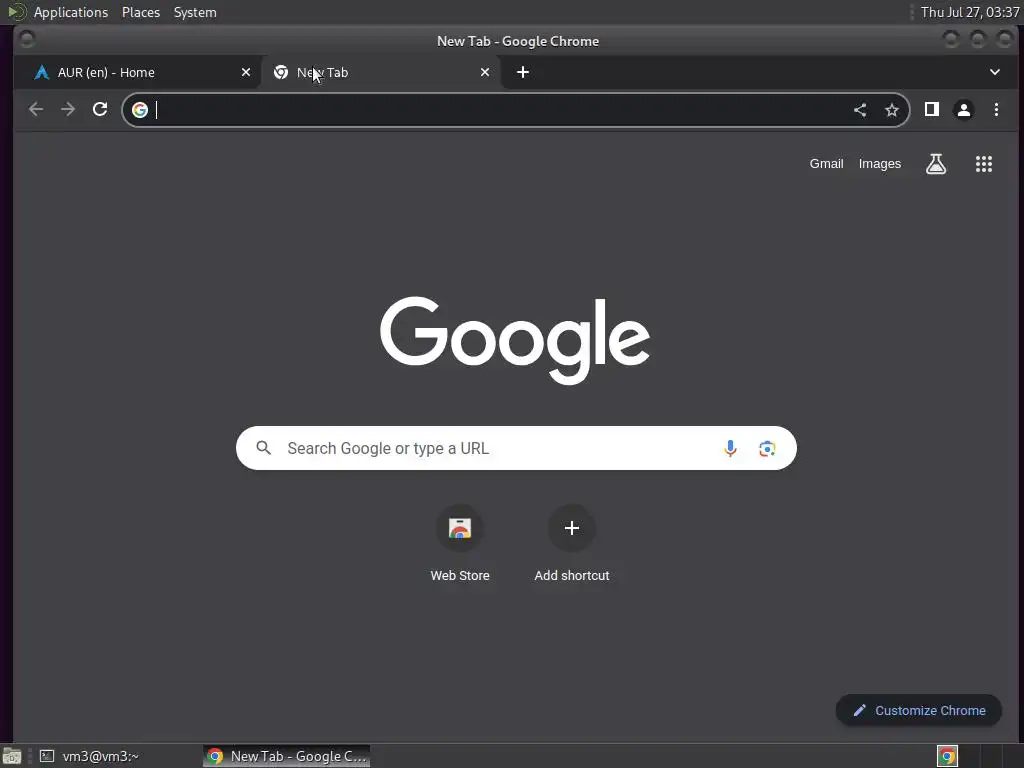Click the forward navigation arrow
The image size is (1024, 768).
(x=68, y=110)
